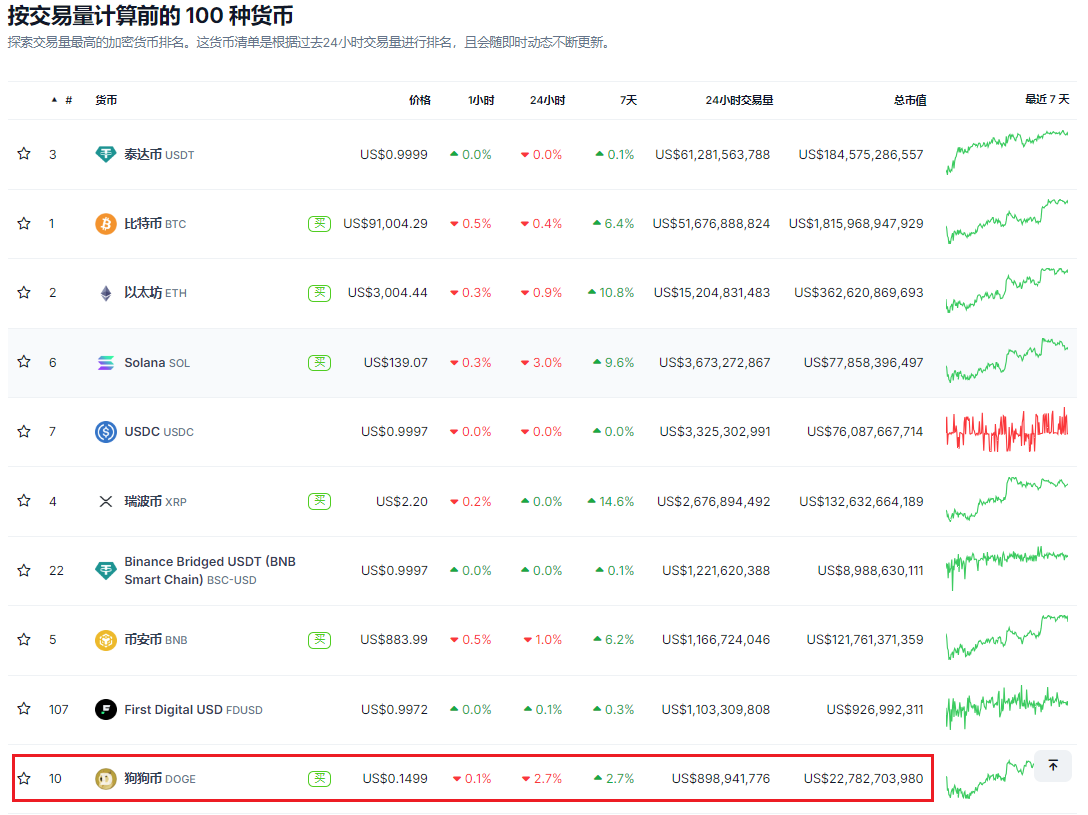Toggle favorite star for USDC
Image resolution: width=1088 pixels, height=815 pixels.
[24, 431]
